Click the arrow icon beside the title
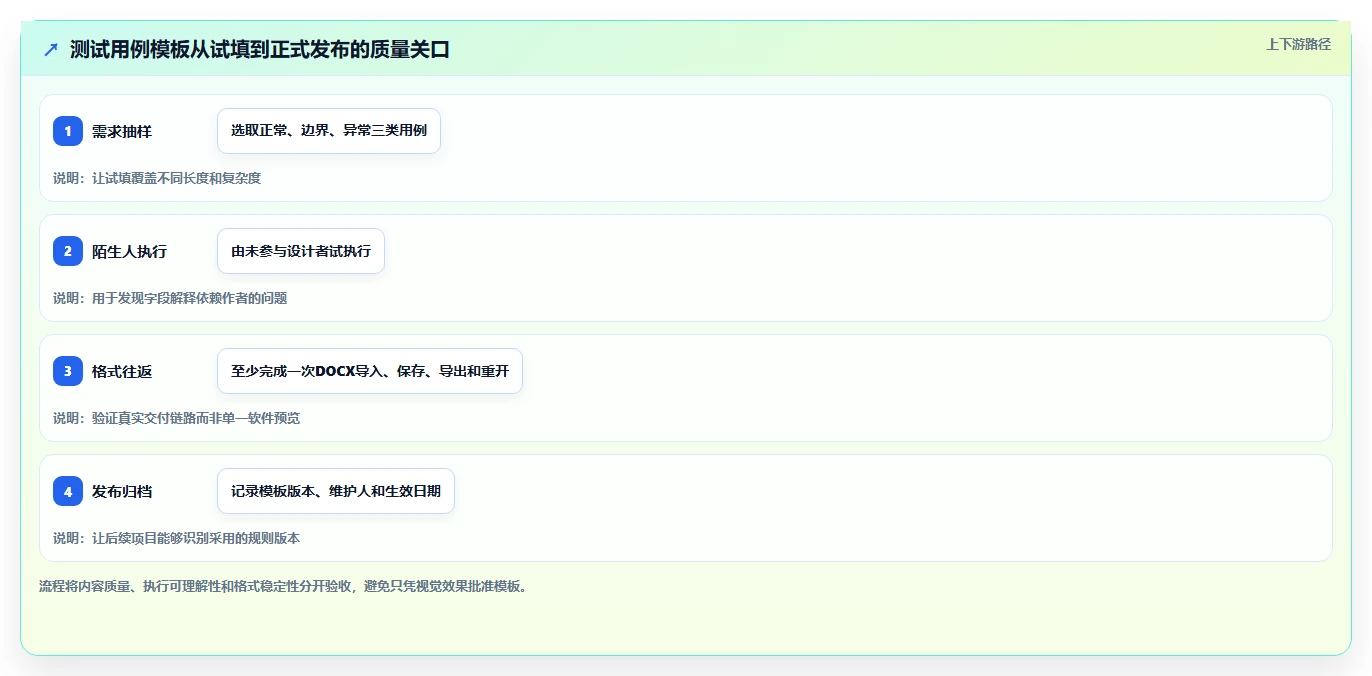 (51, 49)
